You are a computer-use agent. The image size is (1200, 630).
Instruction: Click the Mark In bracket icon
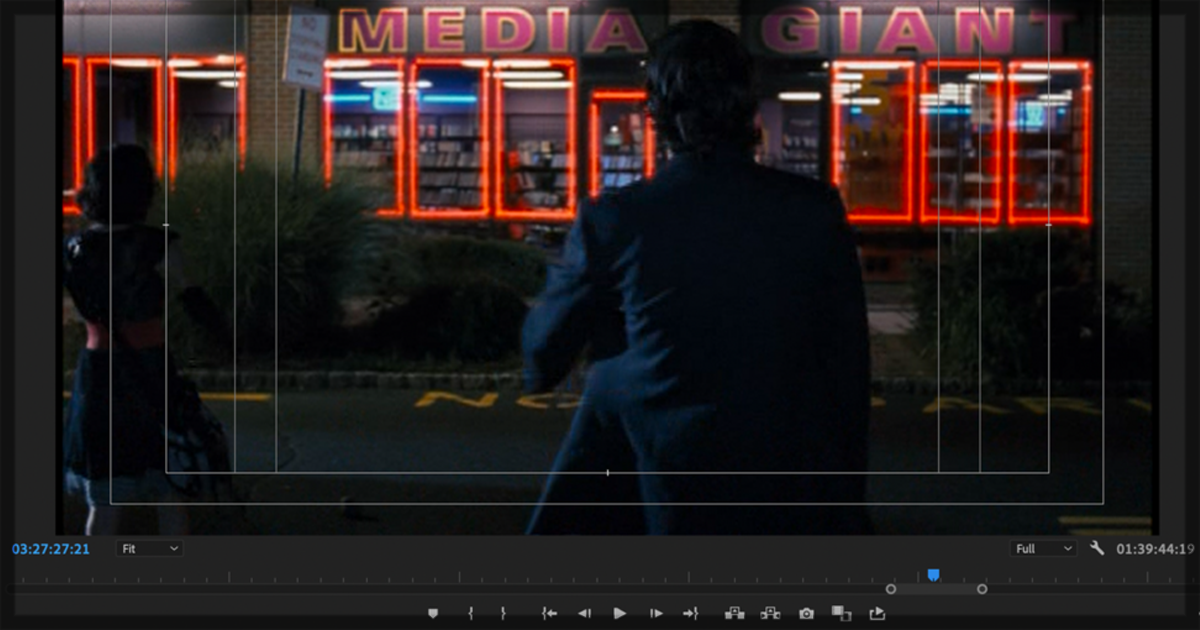pos(470,613)
